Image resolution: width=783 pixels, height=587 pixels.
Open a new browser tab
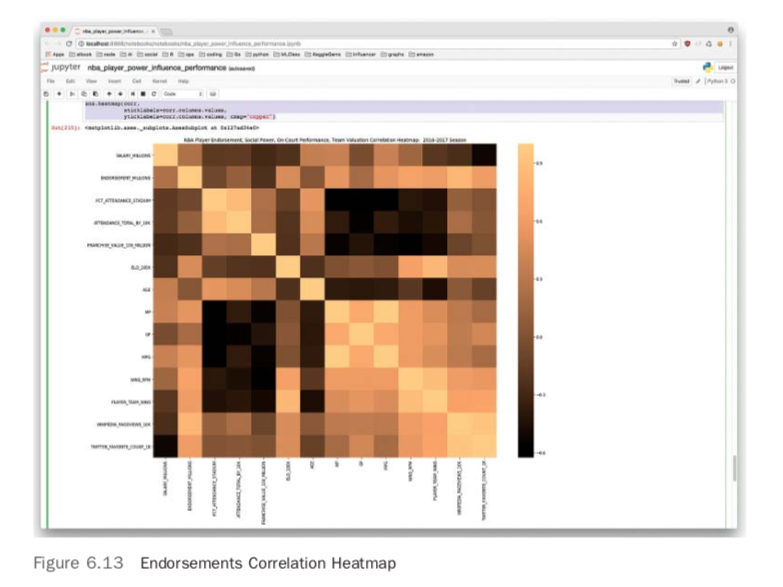tap(166, 31)
